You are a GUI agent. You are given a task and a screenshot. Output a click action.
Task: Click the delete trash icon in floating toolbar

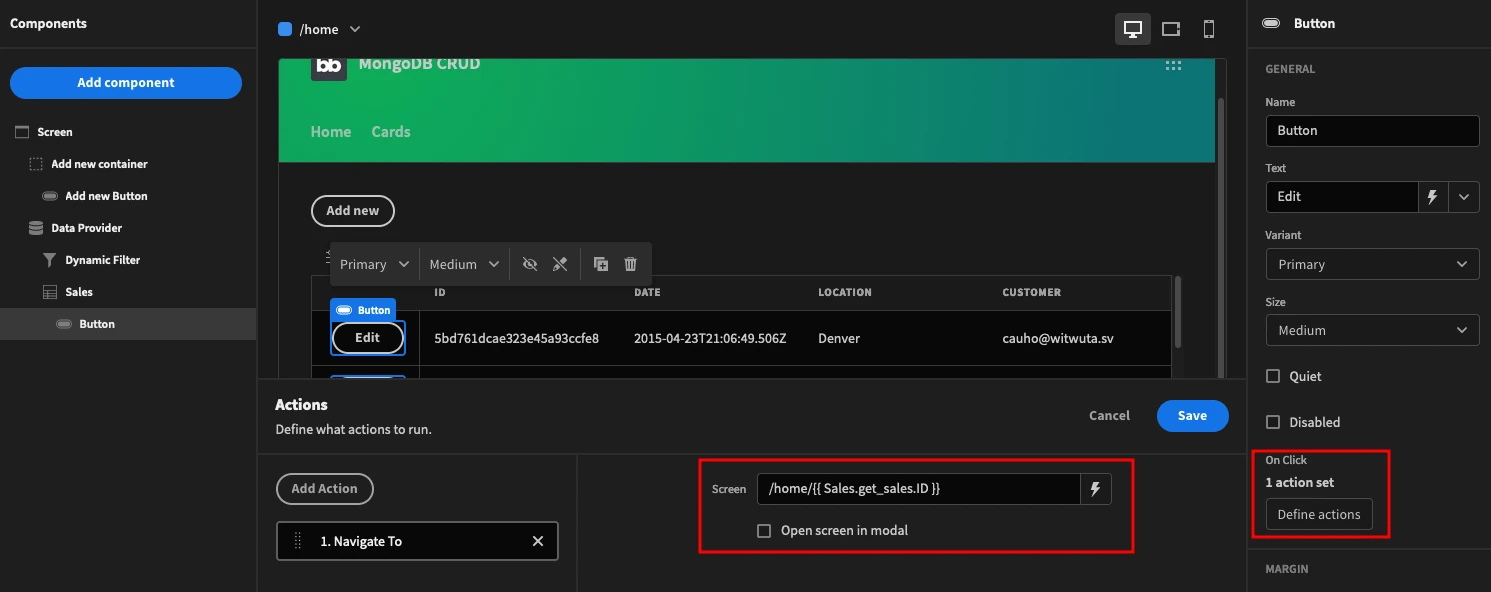click(x=630, y=264)
